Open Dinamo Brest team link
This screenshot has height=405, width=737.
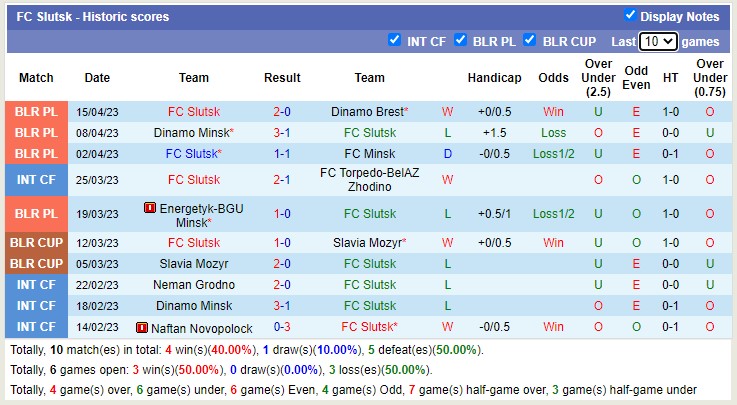[x=367, y=112]
